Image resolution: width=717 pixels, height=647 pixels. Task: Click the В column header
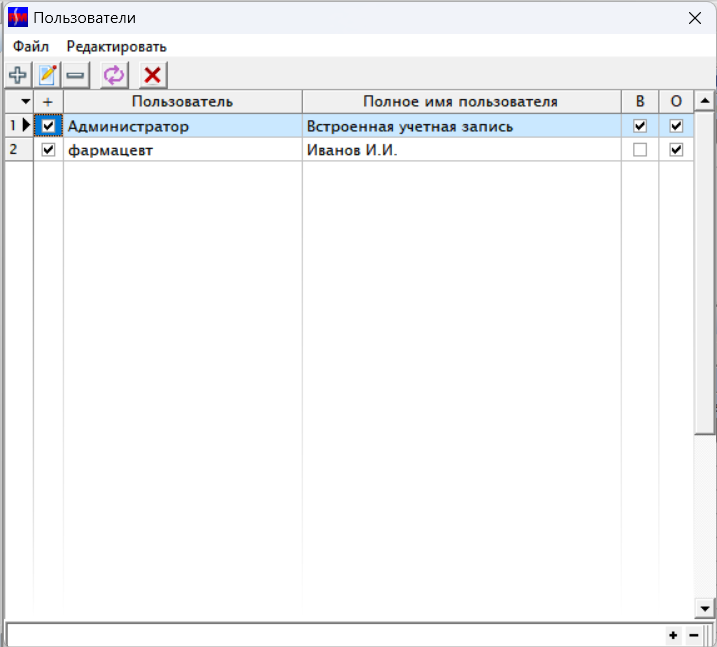coord(640,102)
